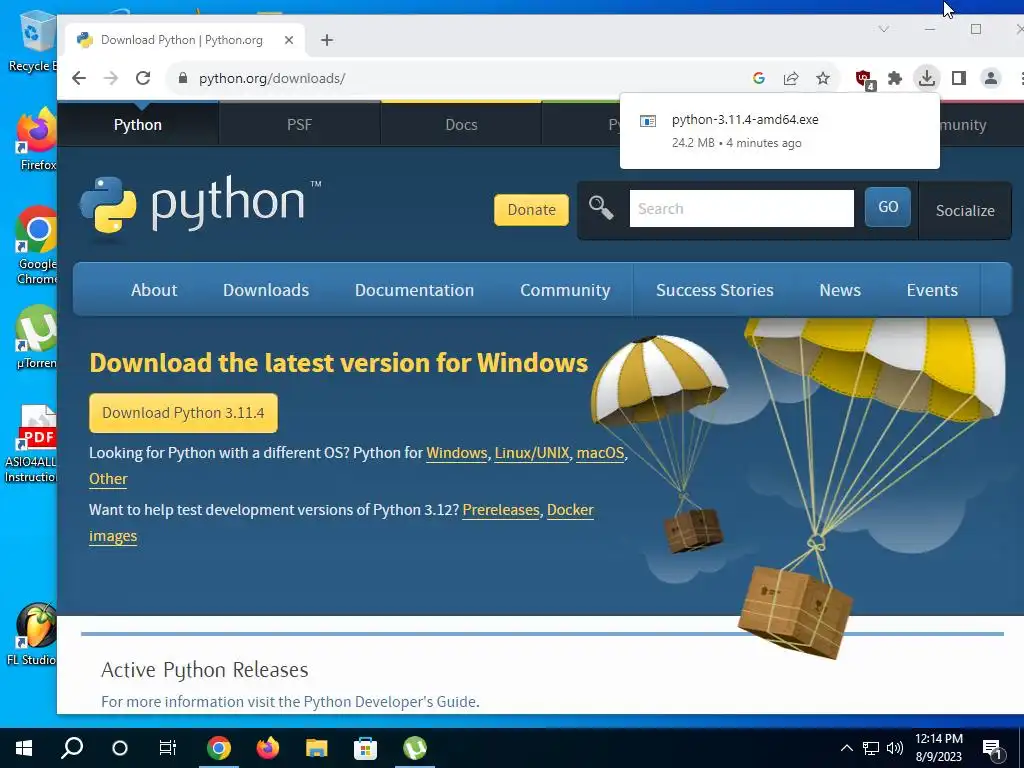Open the Socialize menu
Image resolution: width=1024 pixels, height=768 pixels.
point(965,210)
